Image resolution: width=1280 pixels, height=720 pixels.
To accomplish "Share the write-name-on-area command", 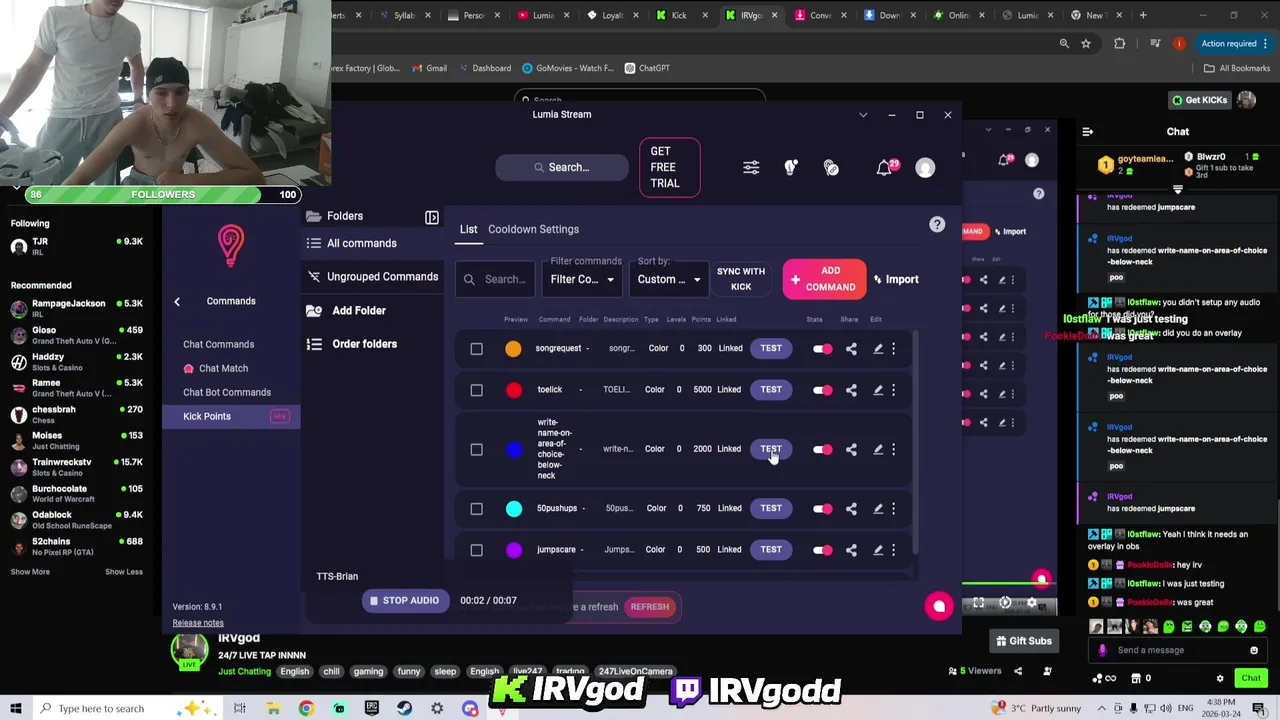I will click(851, 449).
